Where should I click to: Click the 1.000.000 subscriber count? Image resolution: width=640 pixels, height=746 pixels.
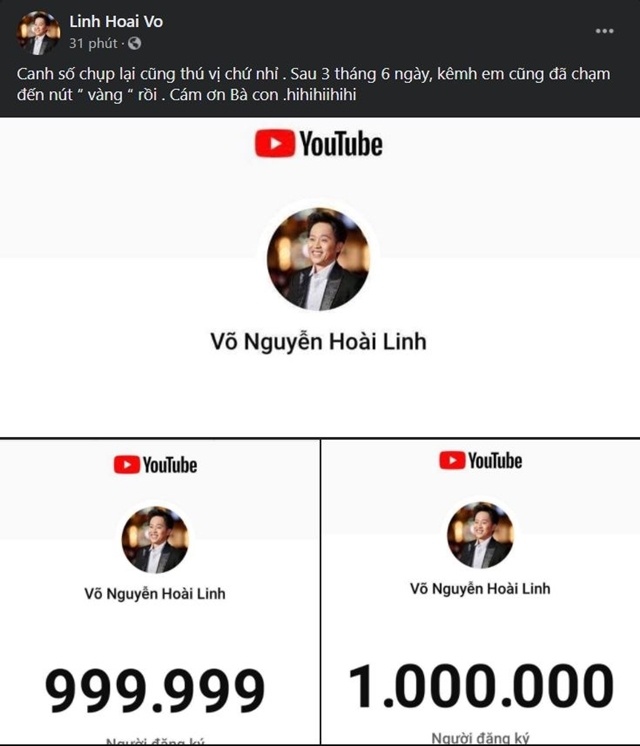[x=481, y=685]
